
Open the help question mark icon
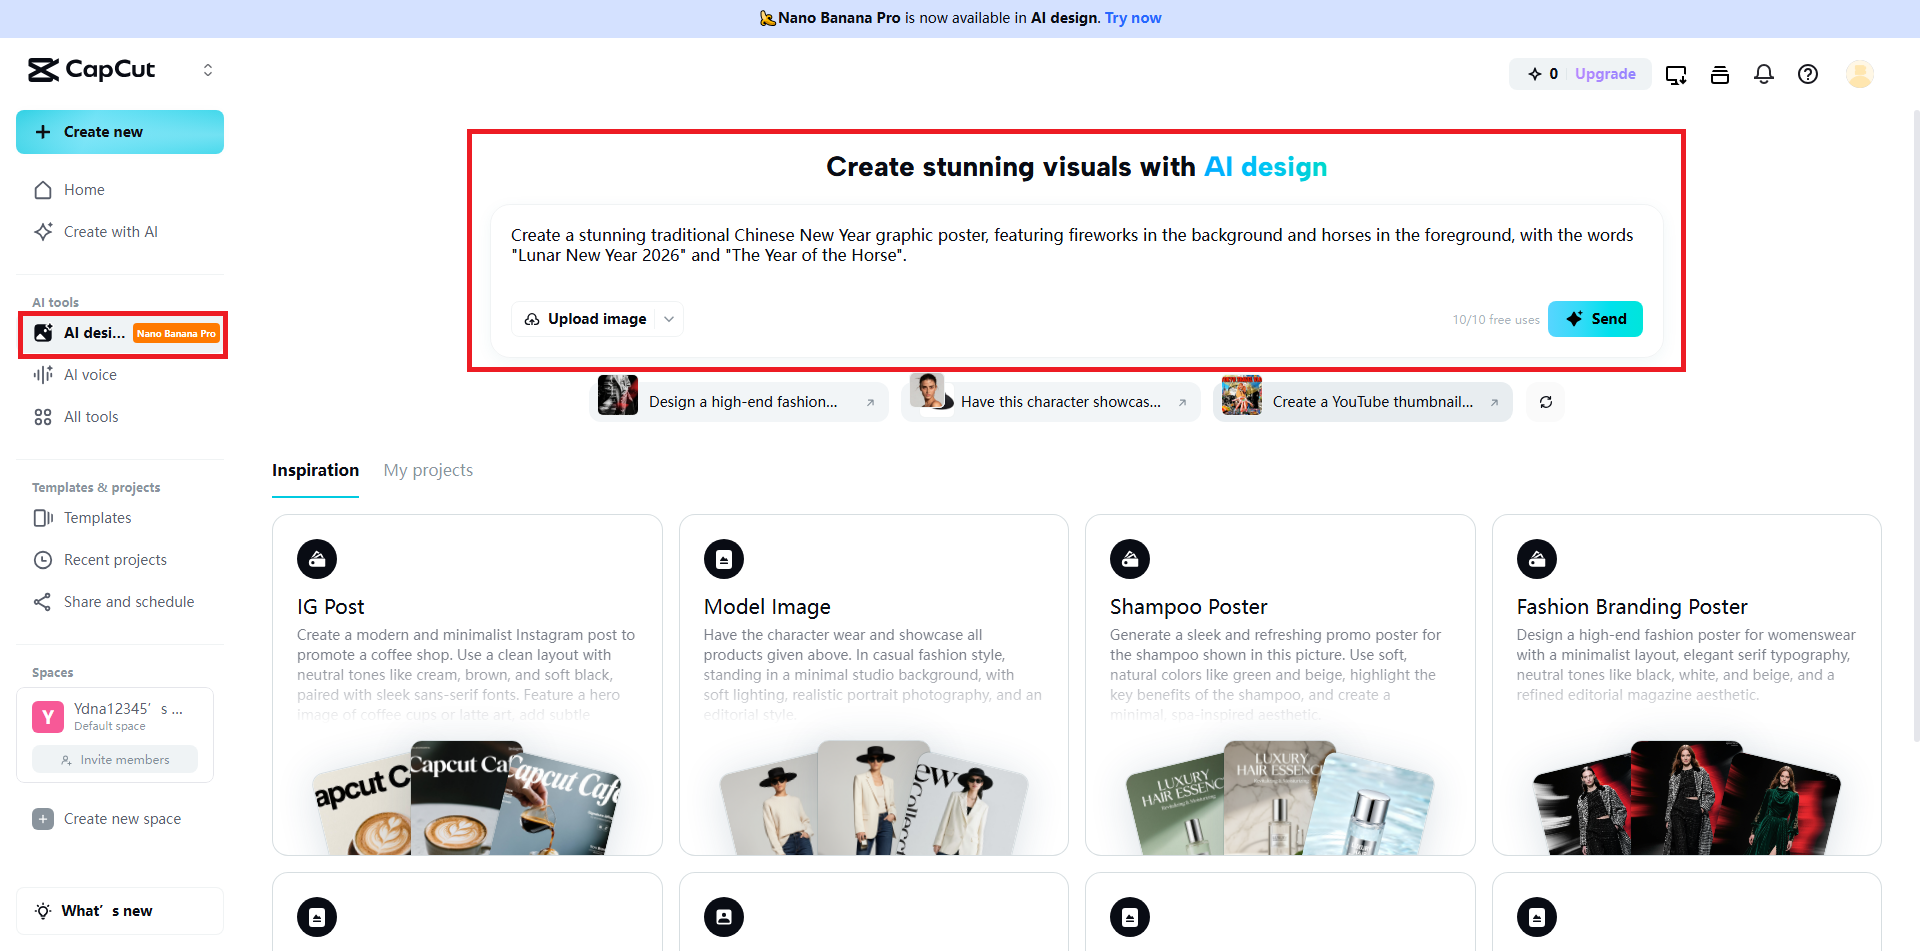(x=1808, y=74)
